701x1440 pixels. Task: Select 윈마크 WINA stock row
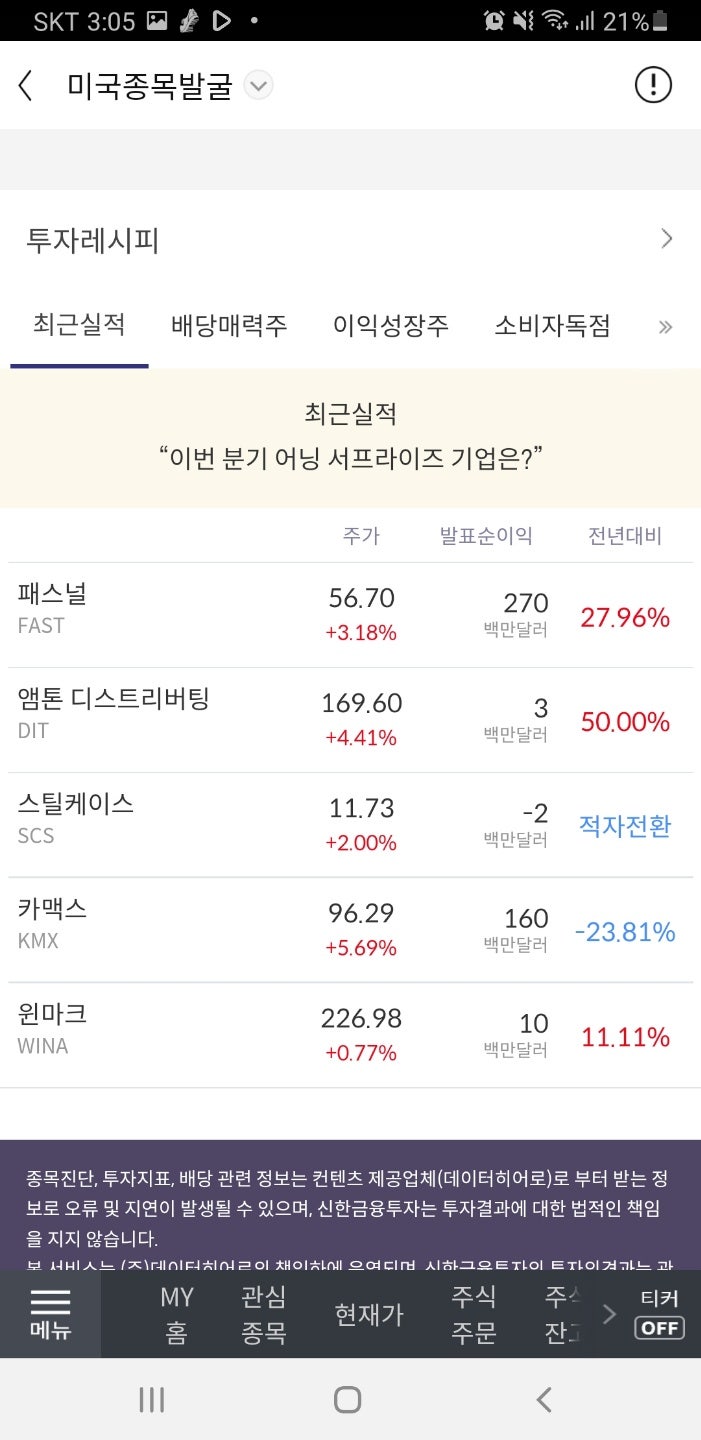[350, 1035]
